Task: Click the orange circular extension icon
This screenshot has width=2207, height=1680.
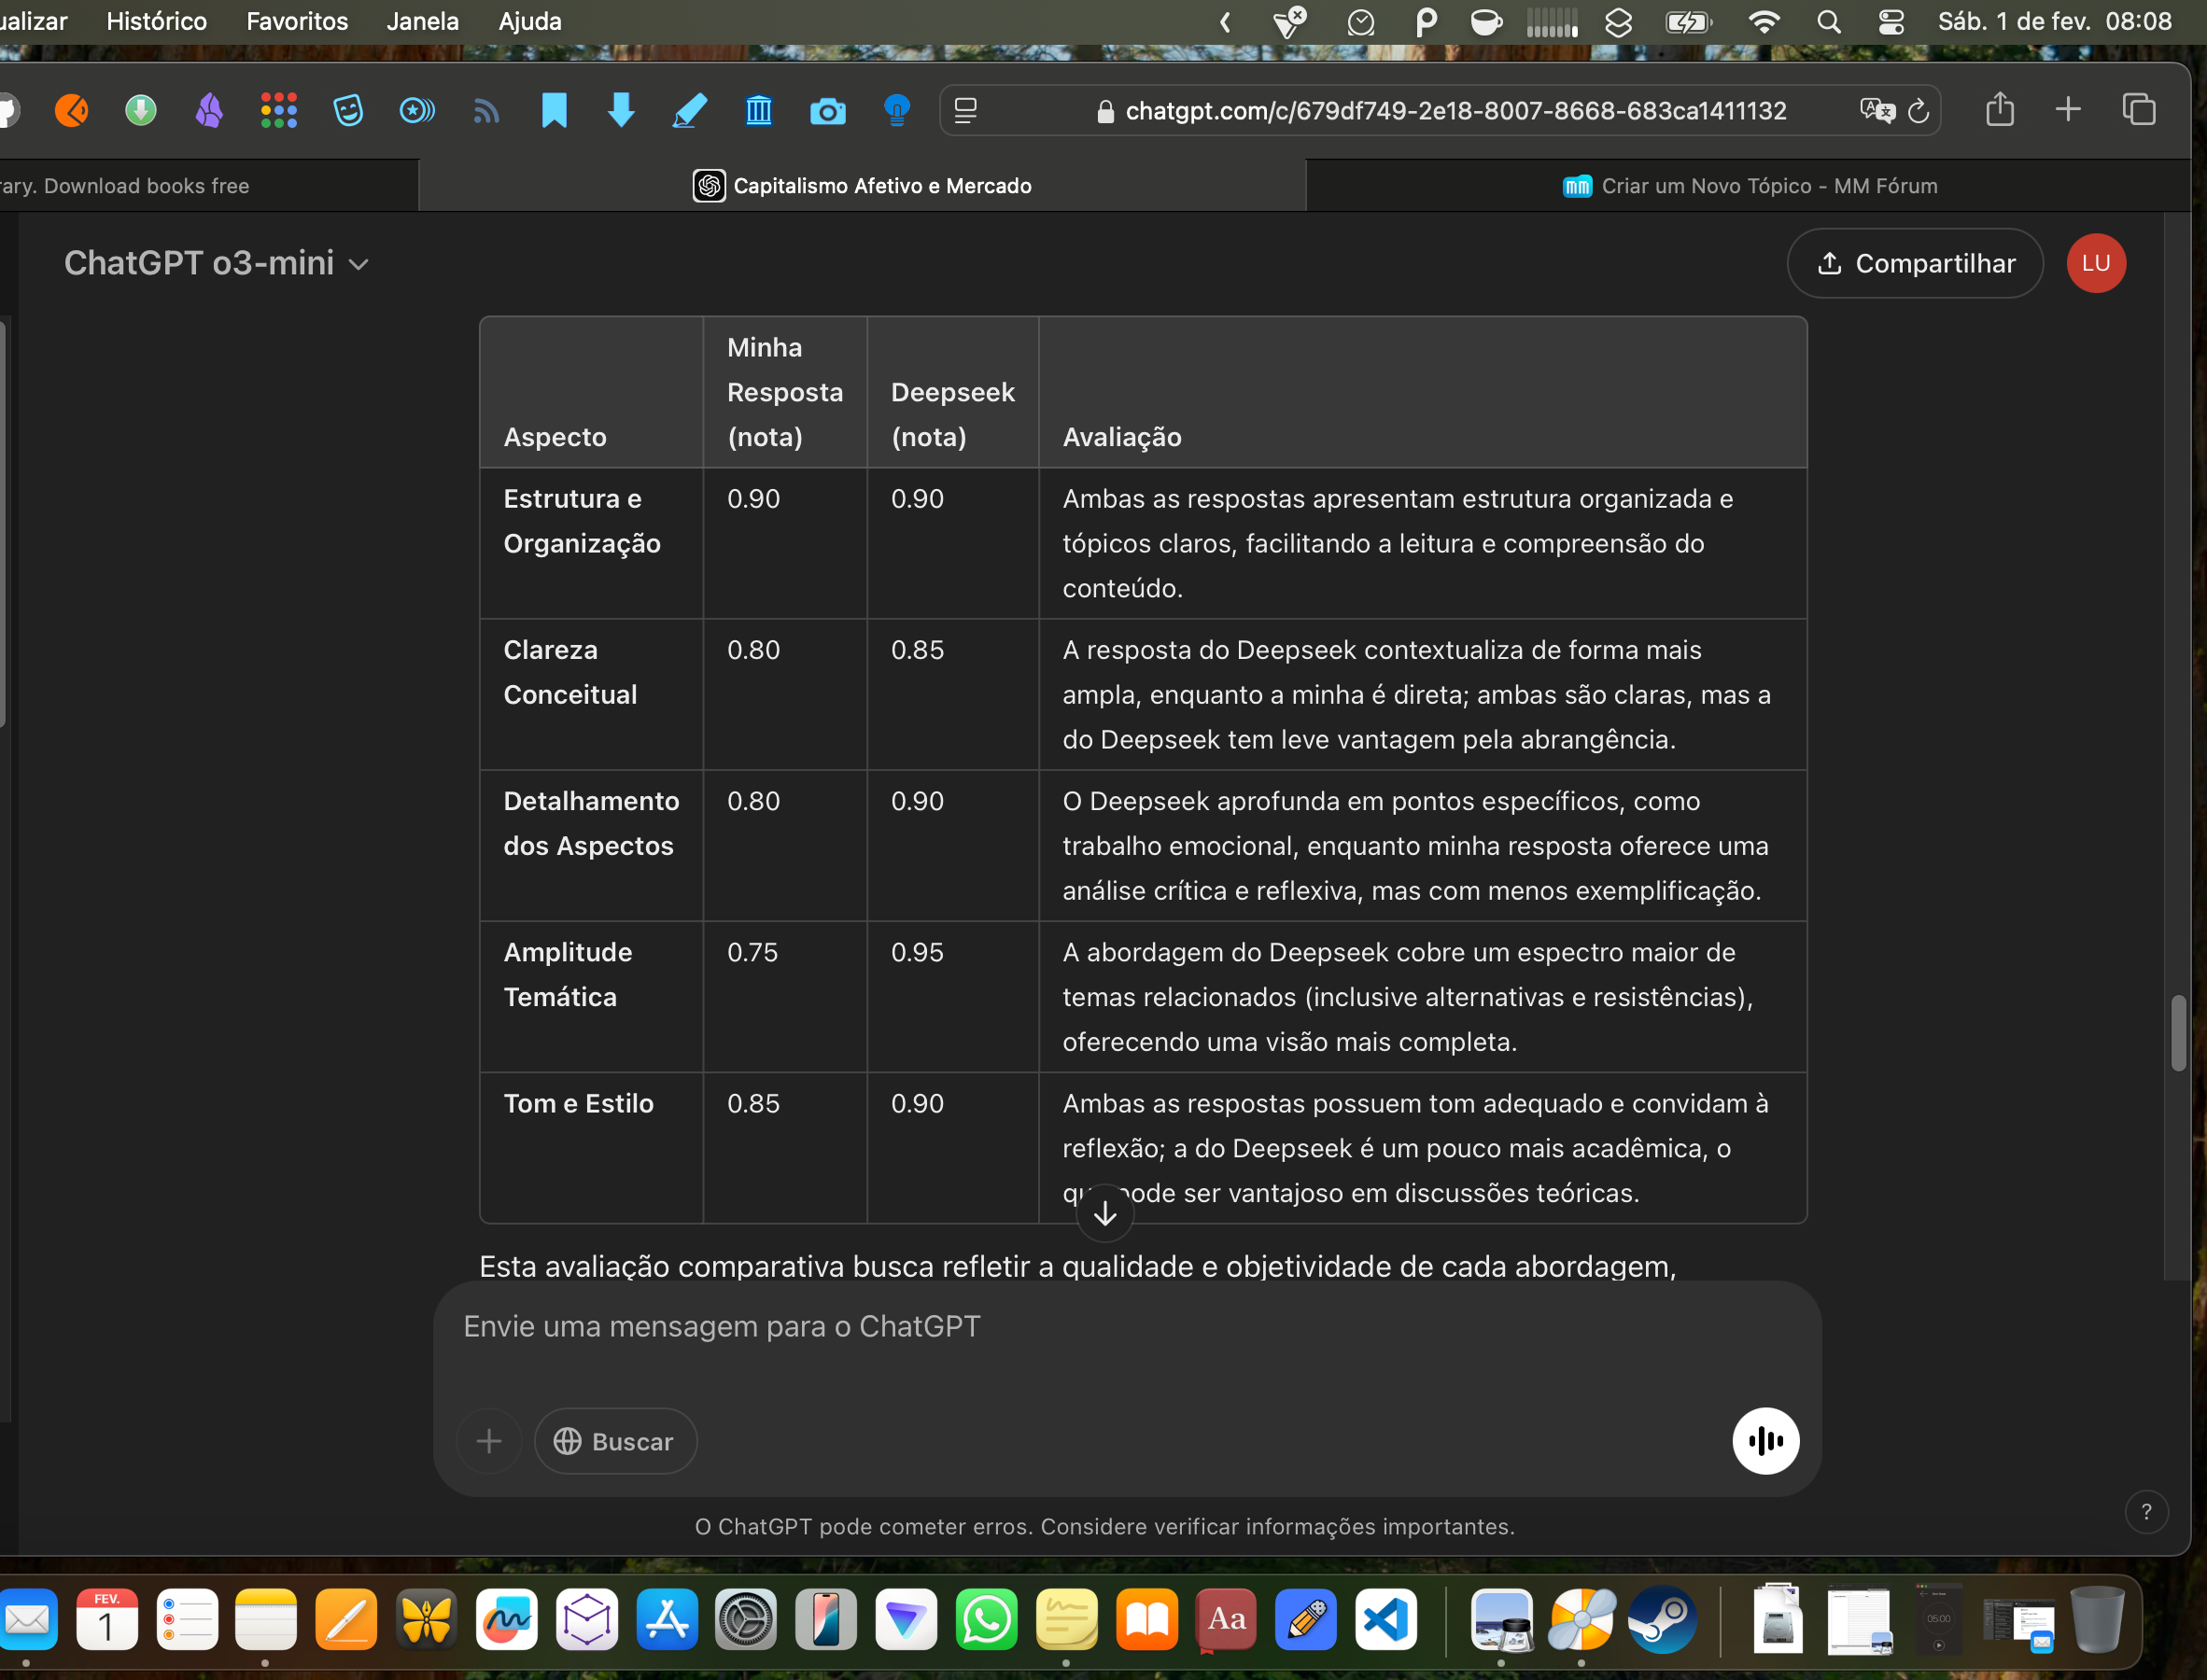Action: click(x=71, y=110)
